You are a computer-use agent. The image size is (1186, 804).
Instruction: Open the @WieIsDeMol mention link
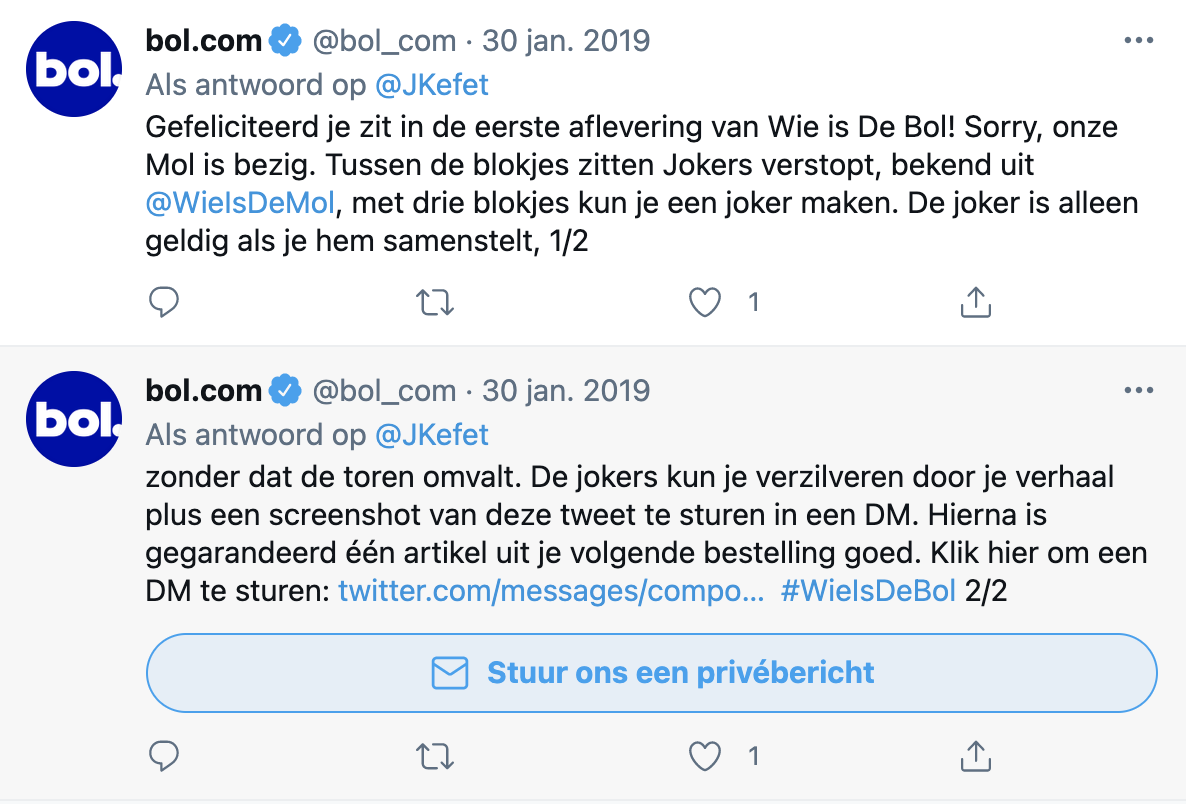[239, 204]
